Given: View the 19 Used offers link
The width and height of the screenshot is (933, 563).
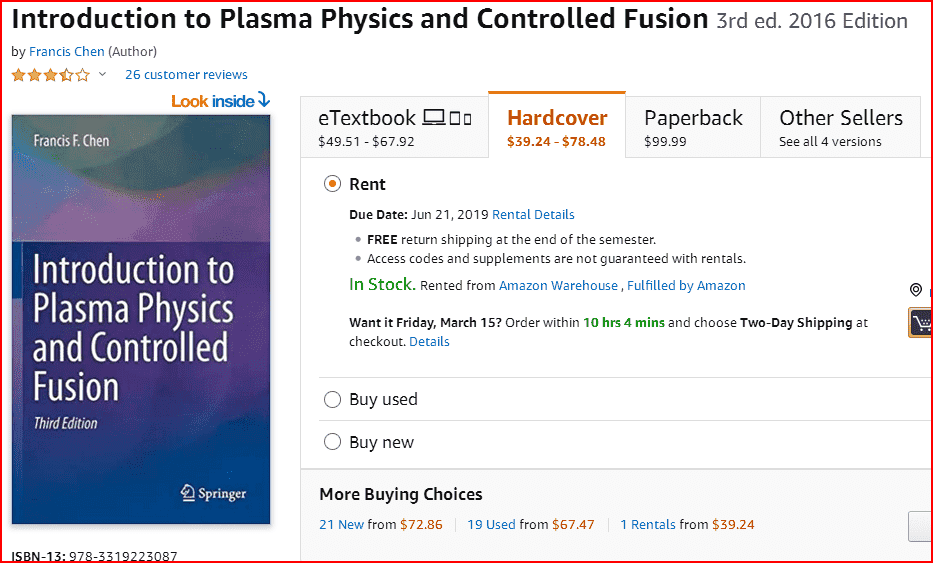Looking at the screenshot, I should click(491, 524).
